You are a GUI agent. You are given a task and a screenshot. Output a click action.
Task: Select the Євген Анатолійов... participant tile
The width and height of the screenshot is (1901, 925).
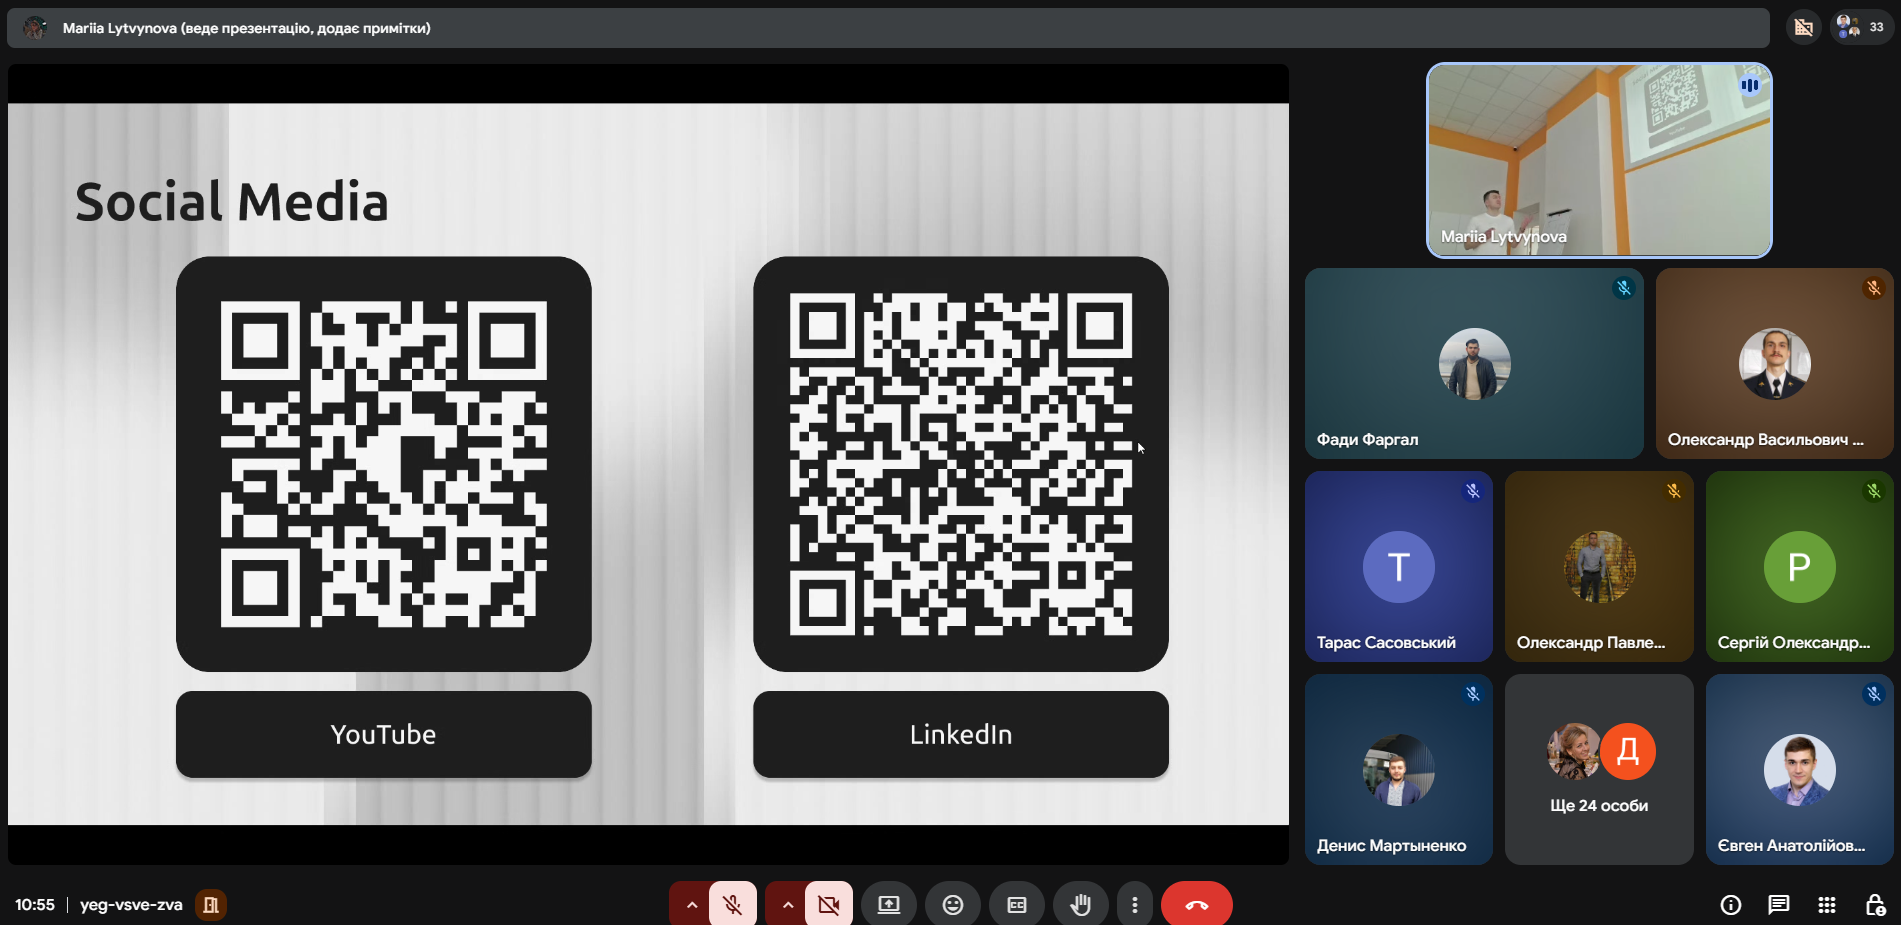(x=1800, y=770)
